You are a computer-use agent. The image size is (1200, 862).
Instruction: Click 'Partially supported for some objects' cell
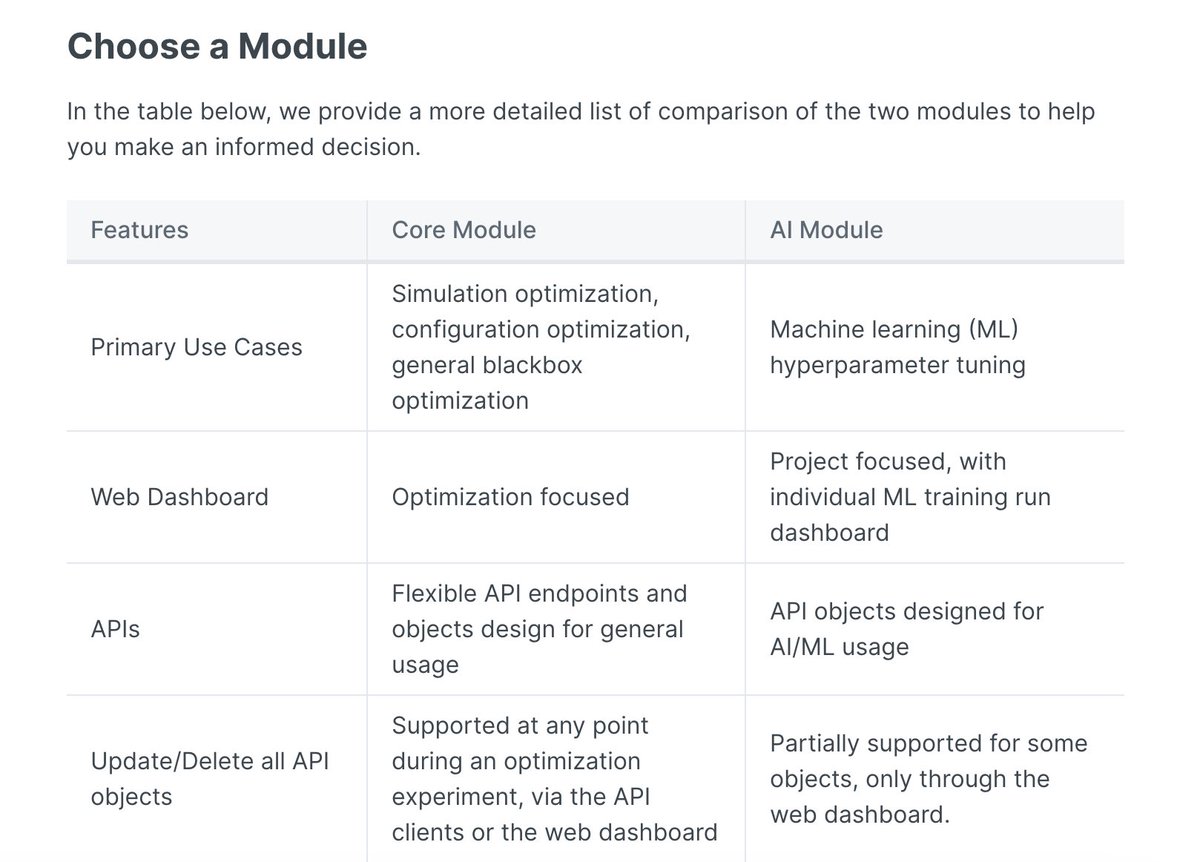pyautogui.click(x=928, y=779)
